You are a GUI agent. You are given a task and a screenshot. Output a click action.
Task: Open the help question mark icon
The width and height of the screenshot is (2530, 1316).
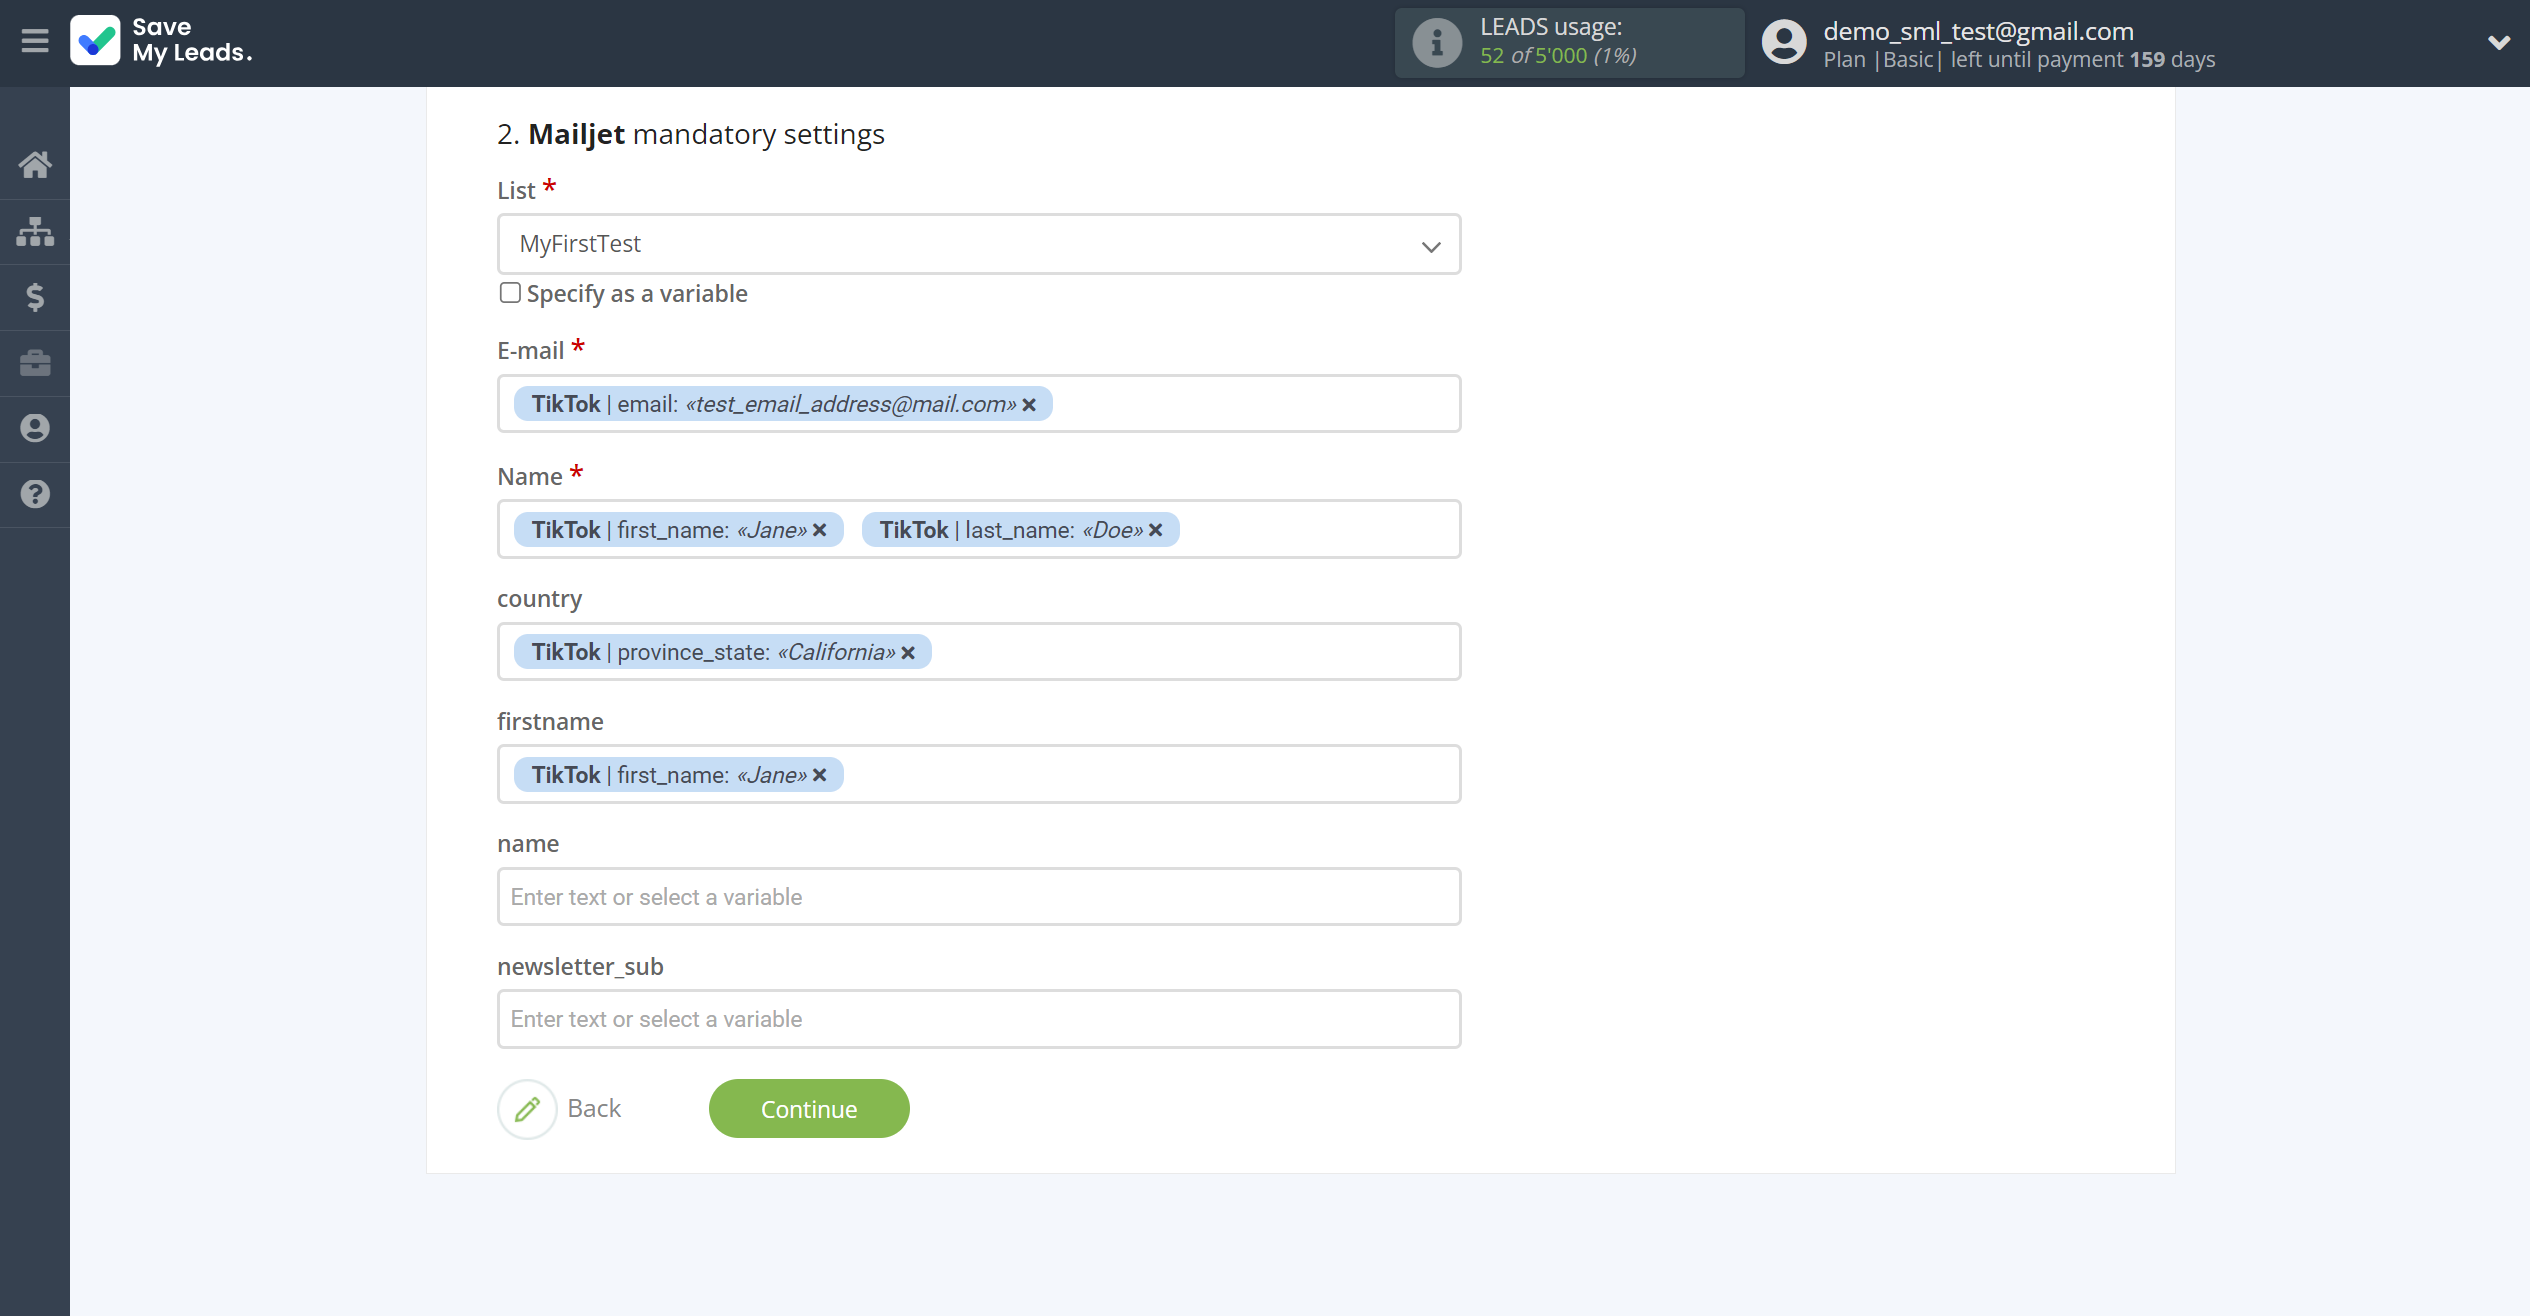[x=35, y=494]
